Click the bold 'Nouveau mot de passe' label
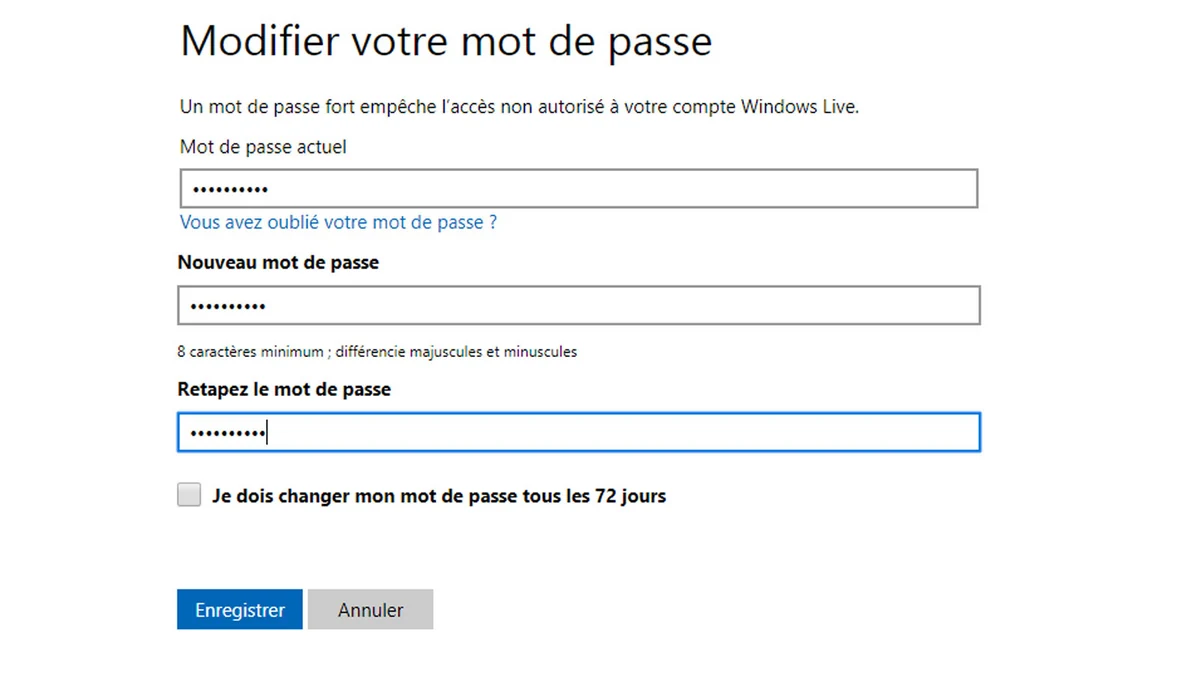1200x675 pixels. click(x=278, y=263)
